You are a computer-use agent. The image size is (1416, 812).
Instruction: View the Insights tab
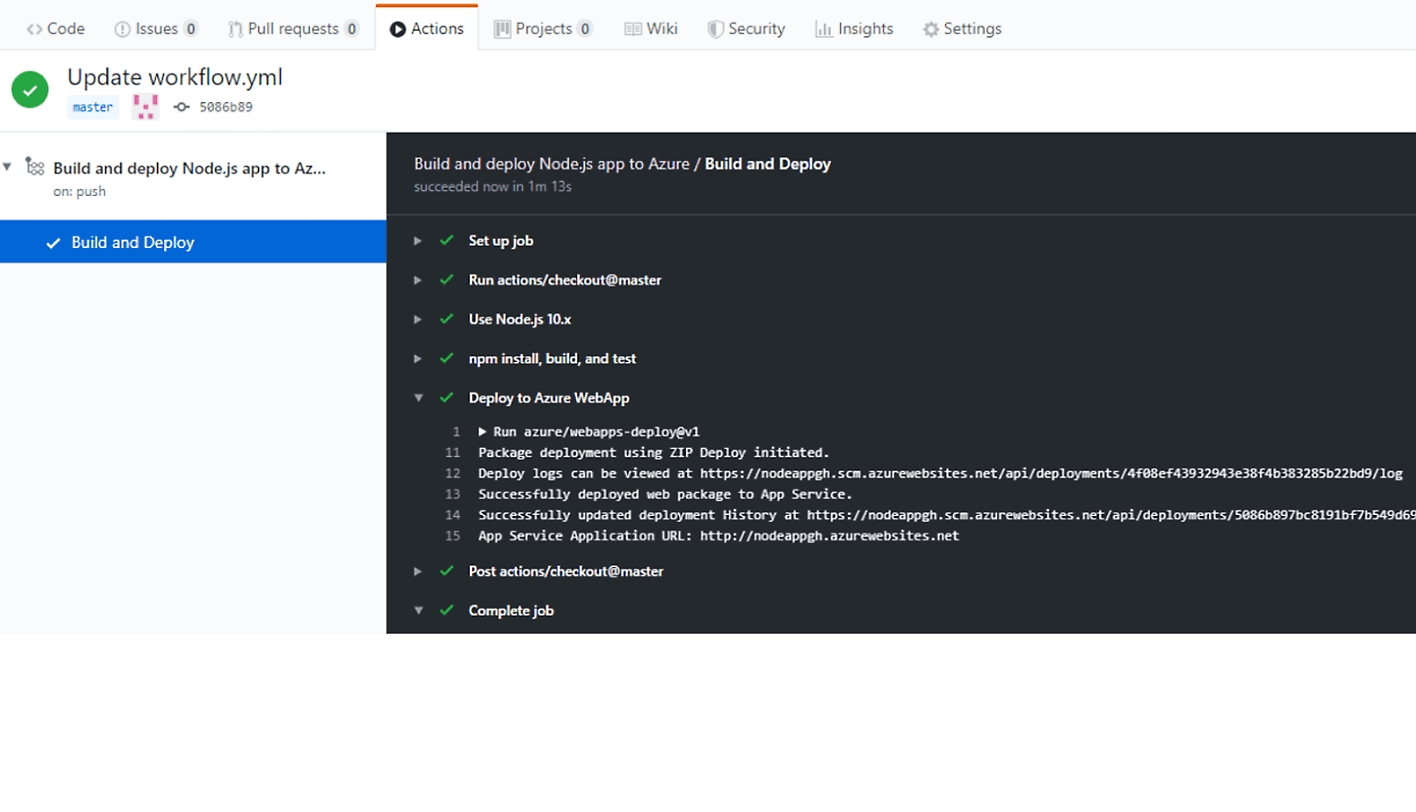point(854,29)
